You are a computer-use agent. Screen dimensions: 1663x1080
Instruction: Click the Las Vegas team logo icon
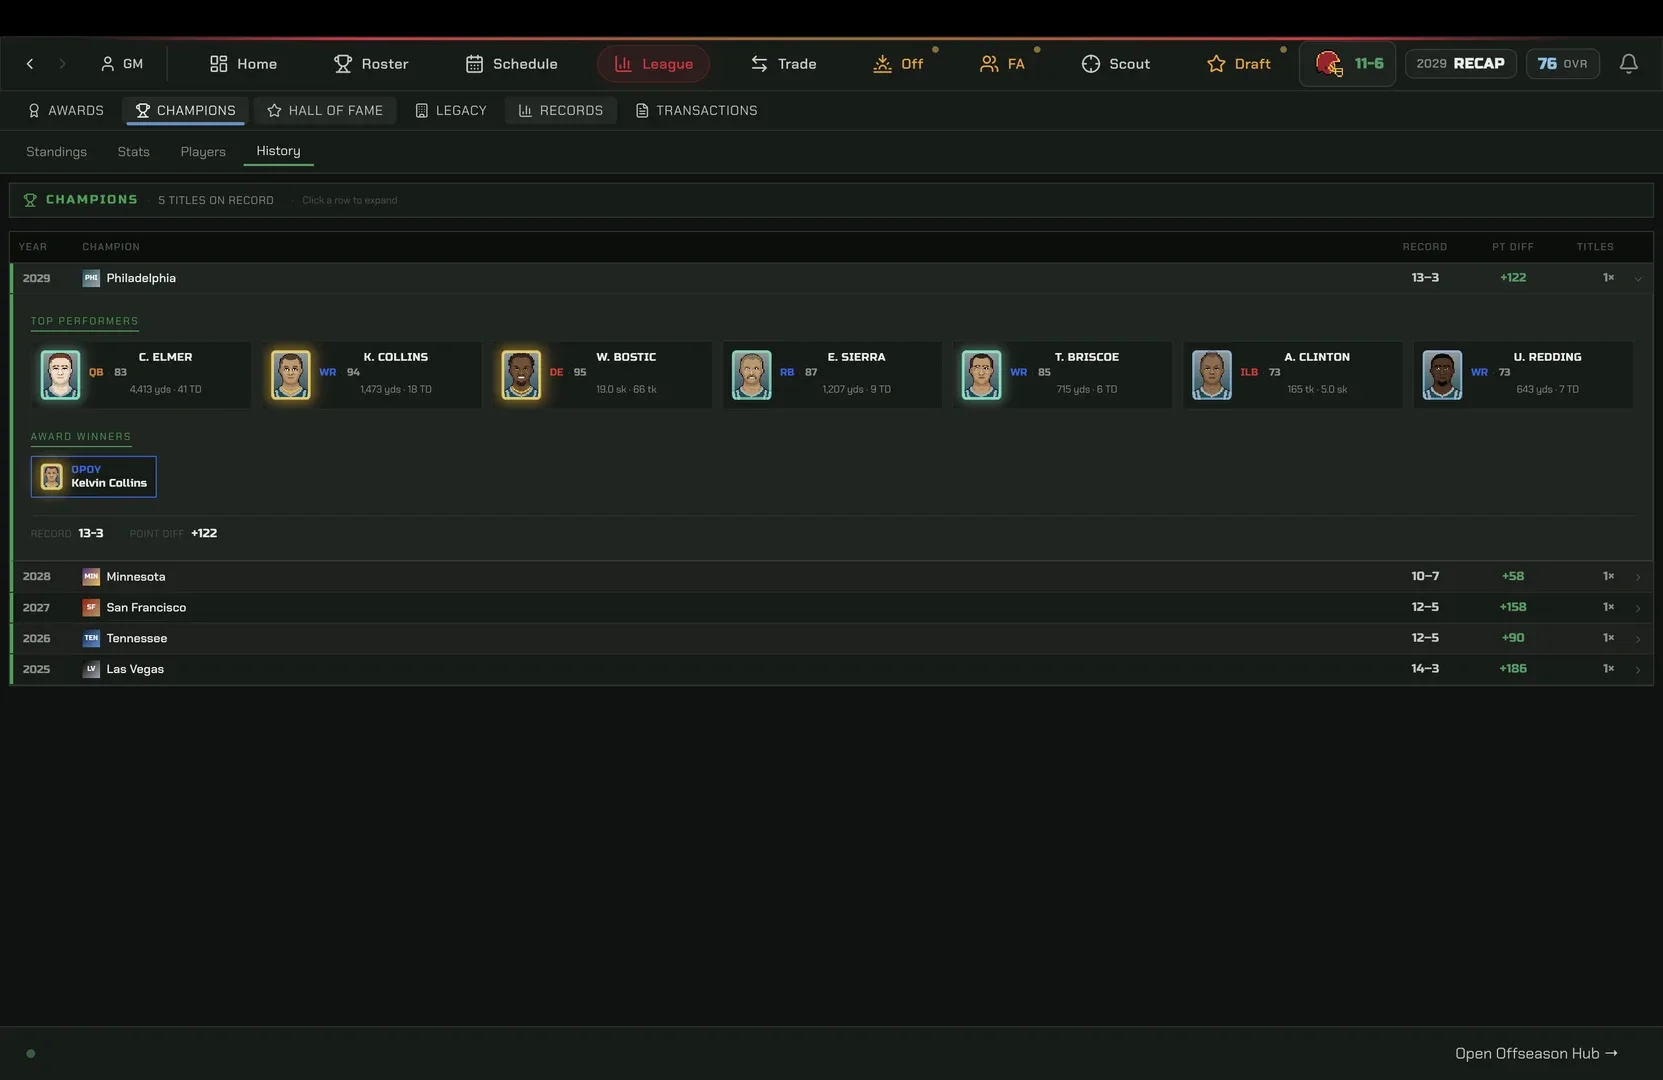point(91,669)
